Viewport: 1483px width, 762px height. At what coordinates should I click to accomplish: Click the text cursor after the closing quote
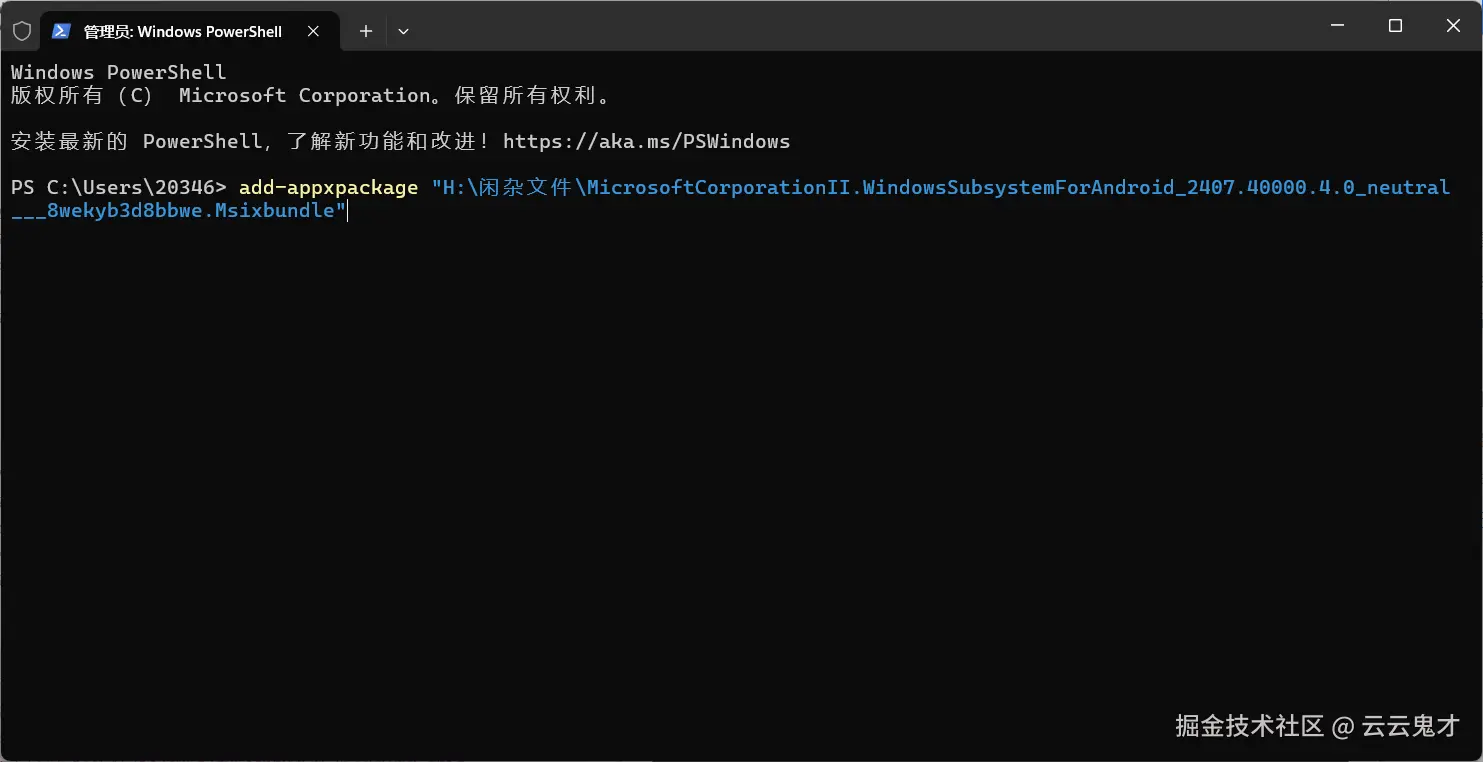point(348,211)
